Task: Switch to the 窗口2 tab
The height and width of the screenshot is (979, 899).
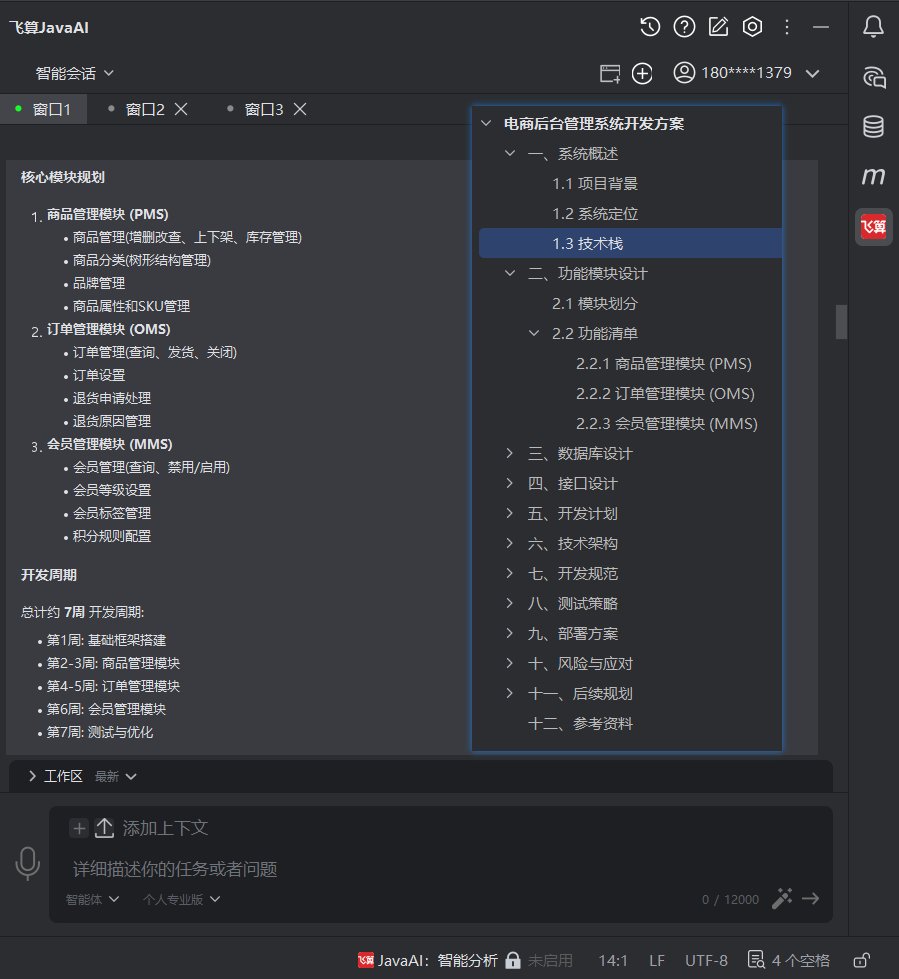Action: tap(145, 109)
